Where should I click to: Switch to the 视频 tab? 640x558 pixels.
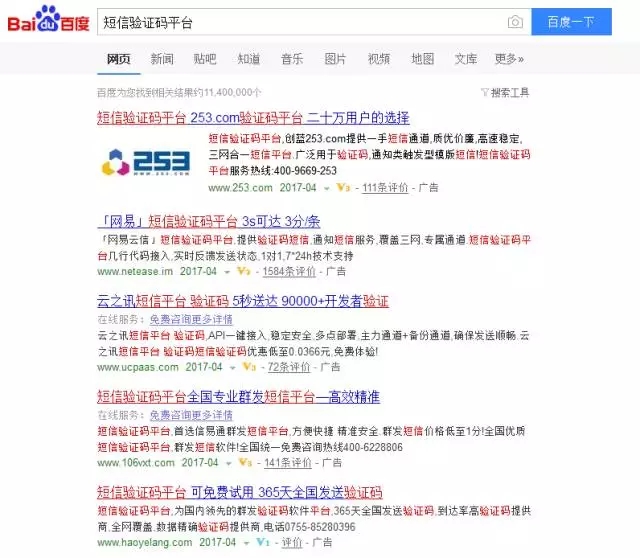379,59
